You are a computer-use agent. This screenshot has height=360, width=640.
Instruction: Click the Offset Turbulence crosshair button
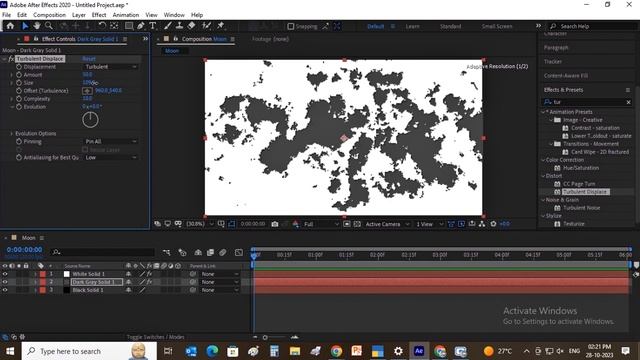pos(87,91)
